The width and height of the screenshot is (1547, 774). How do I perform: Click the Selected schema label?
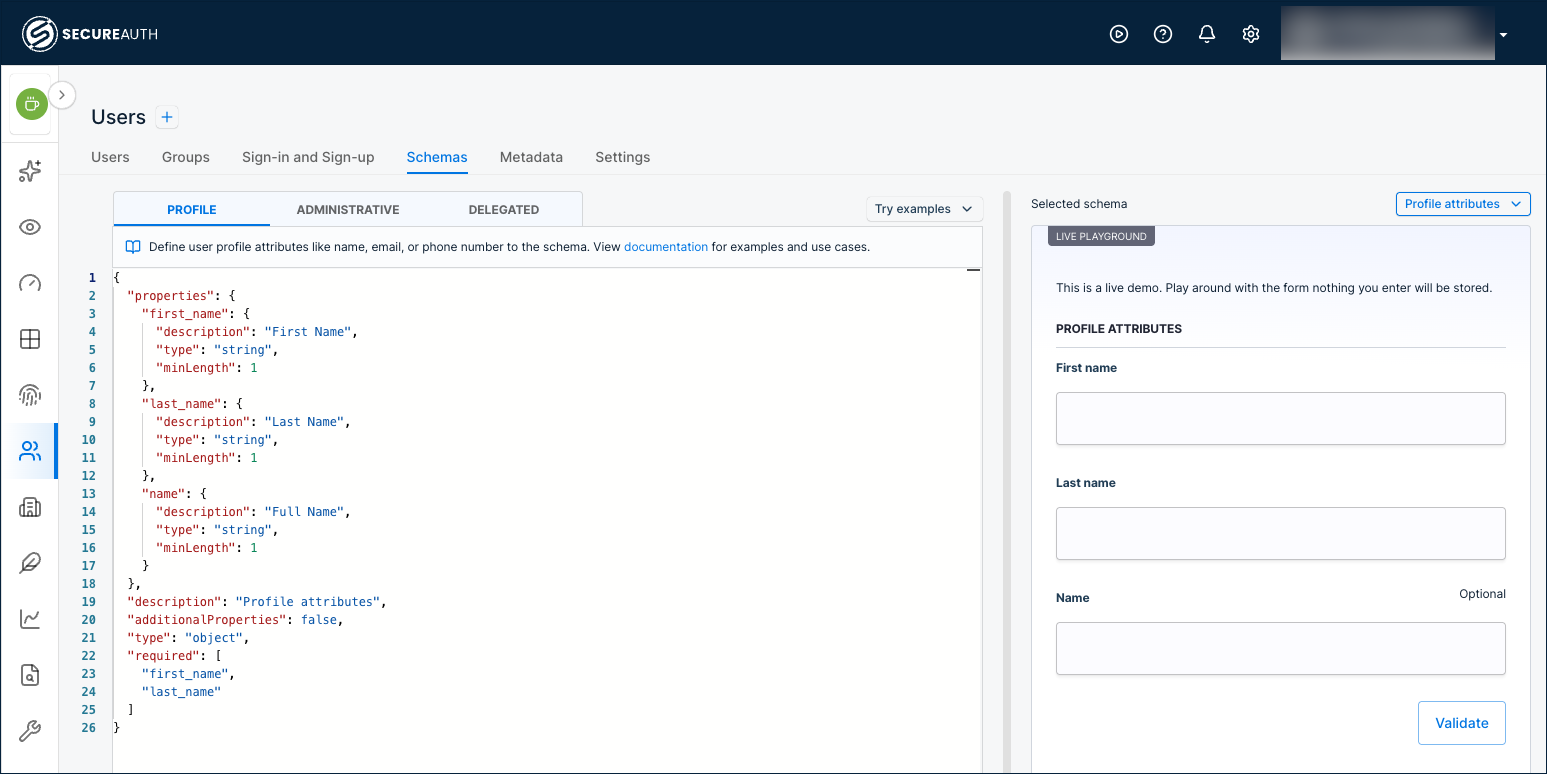click(x=1079, y=204)
